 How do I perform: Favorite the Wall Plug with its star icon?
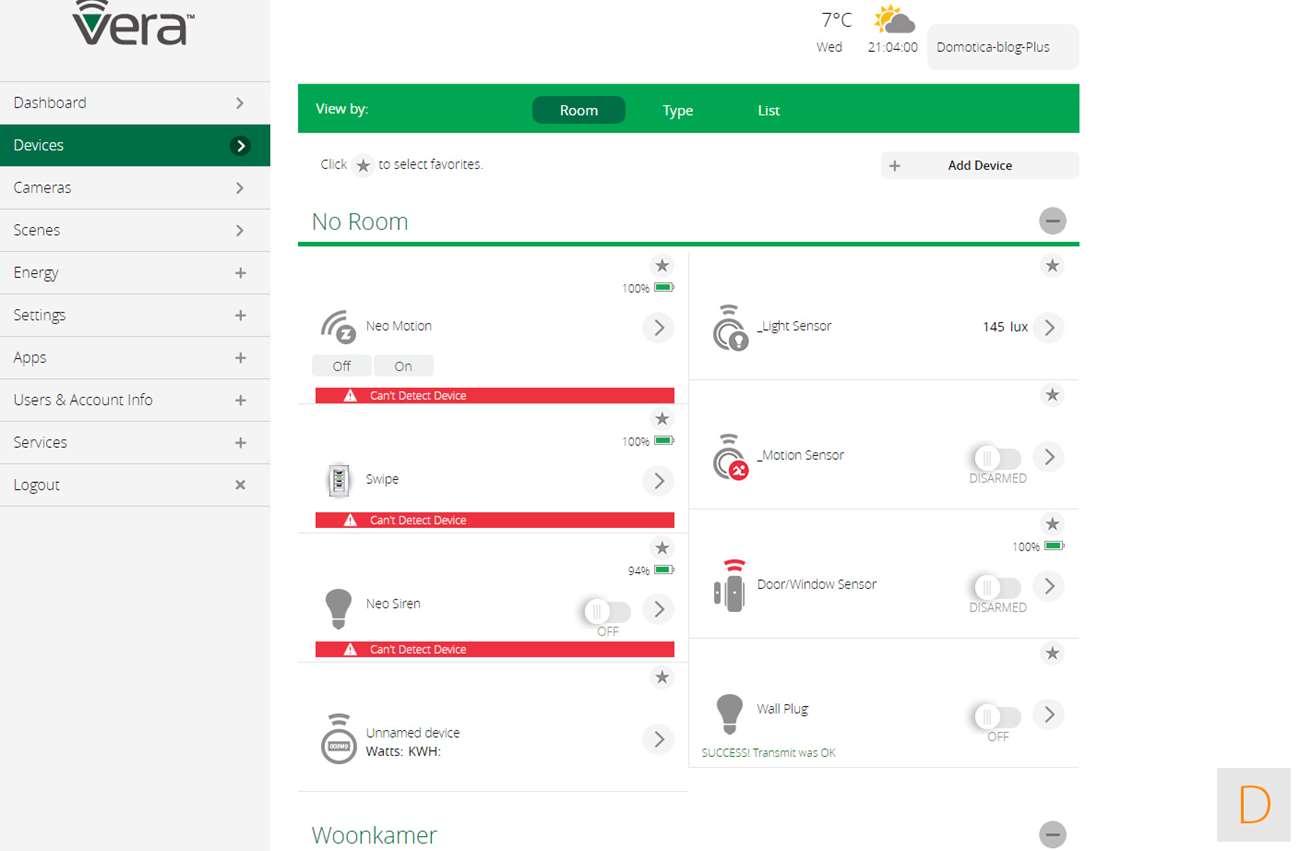tap(1051, 654)
